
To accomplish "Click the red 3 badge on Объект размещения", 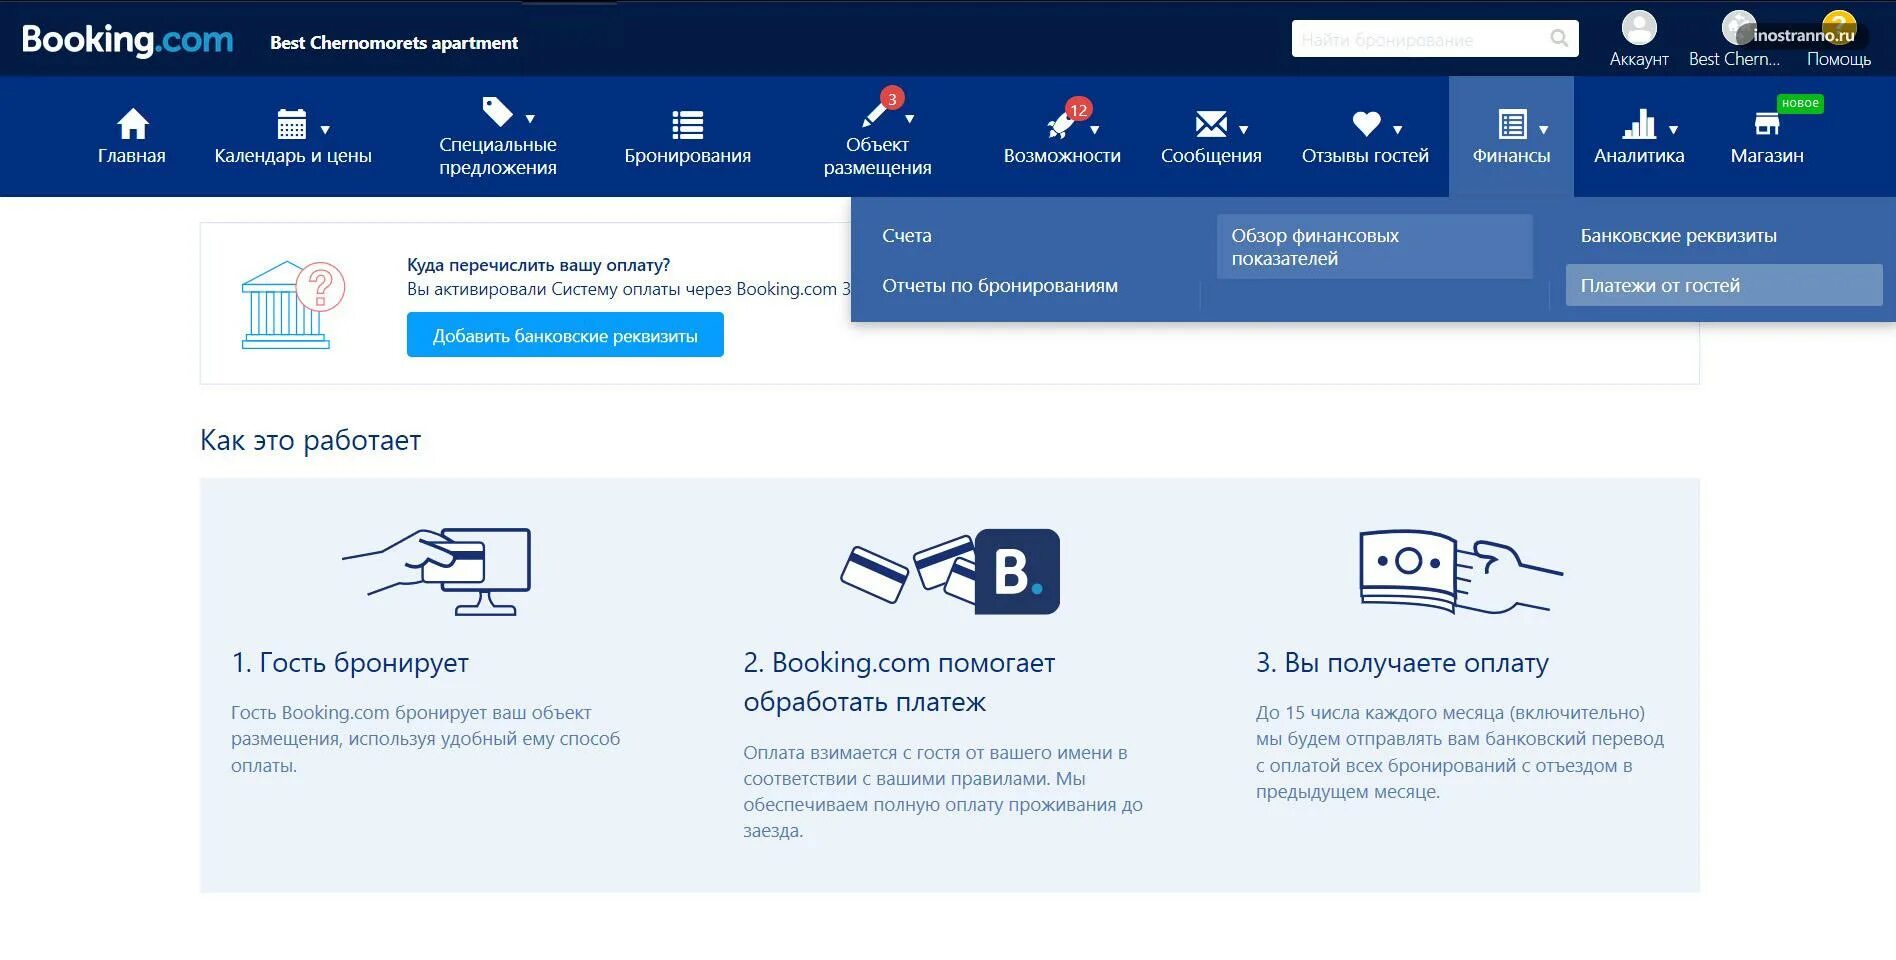I will coord(892,98).
